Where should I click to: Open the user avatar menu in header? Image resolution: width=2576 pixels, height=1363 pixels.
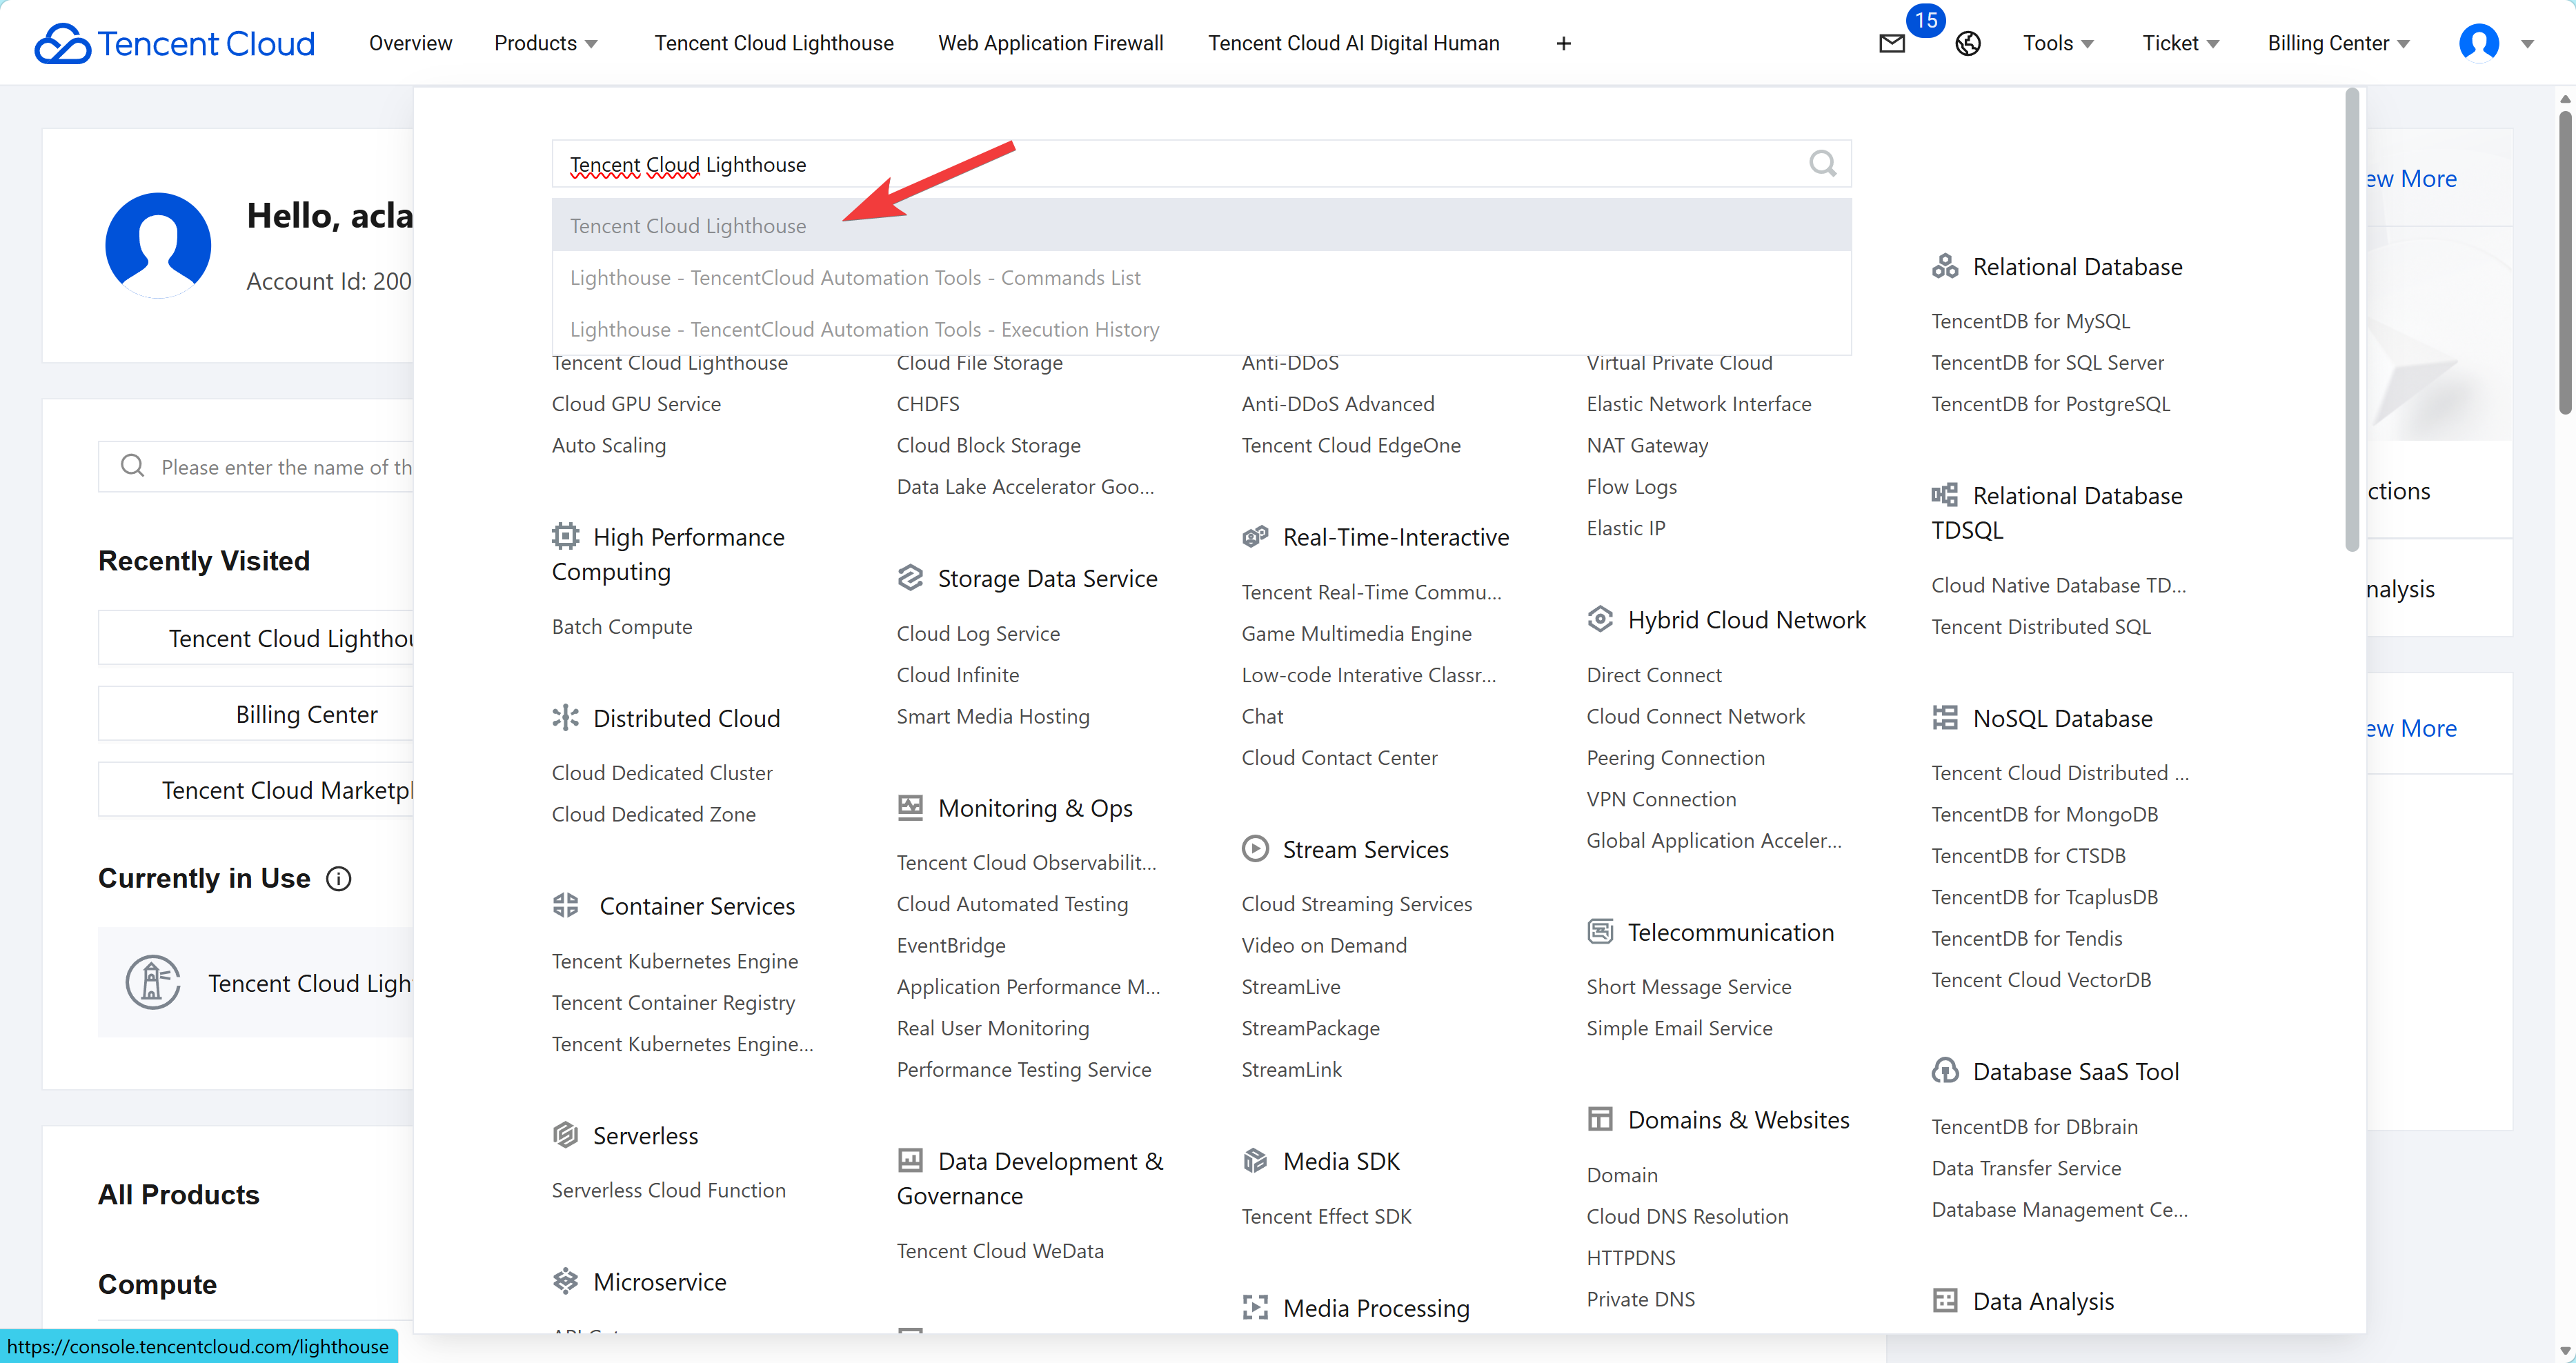(x=2479, y=43)
